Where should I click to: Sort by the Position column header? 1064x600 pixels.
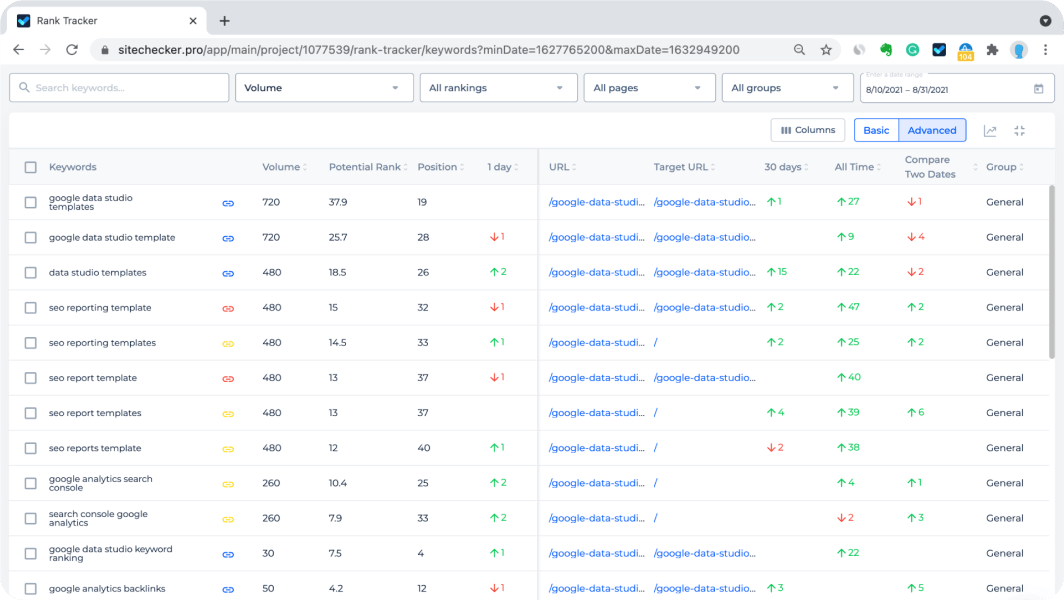pyautogui.click(x=440, y=167)
